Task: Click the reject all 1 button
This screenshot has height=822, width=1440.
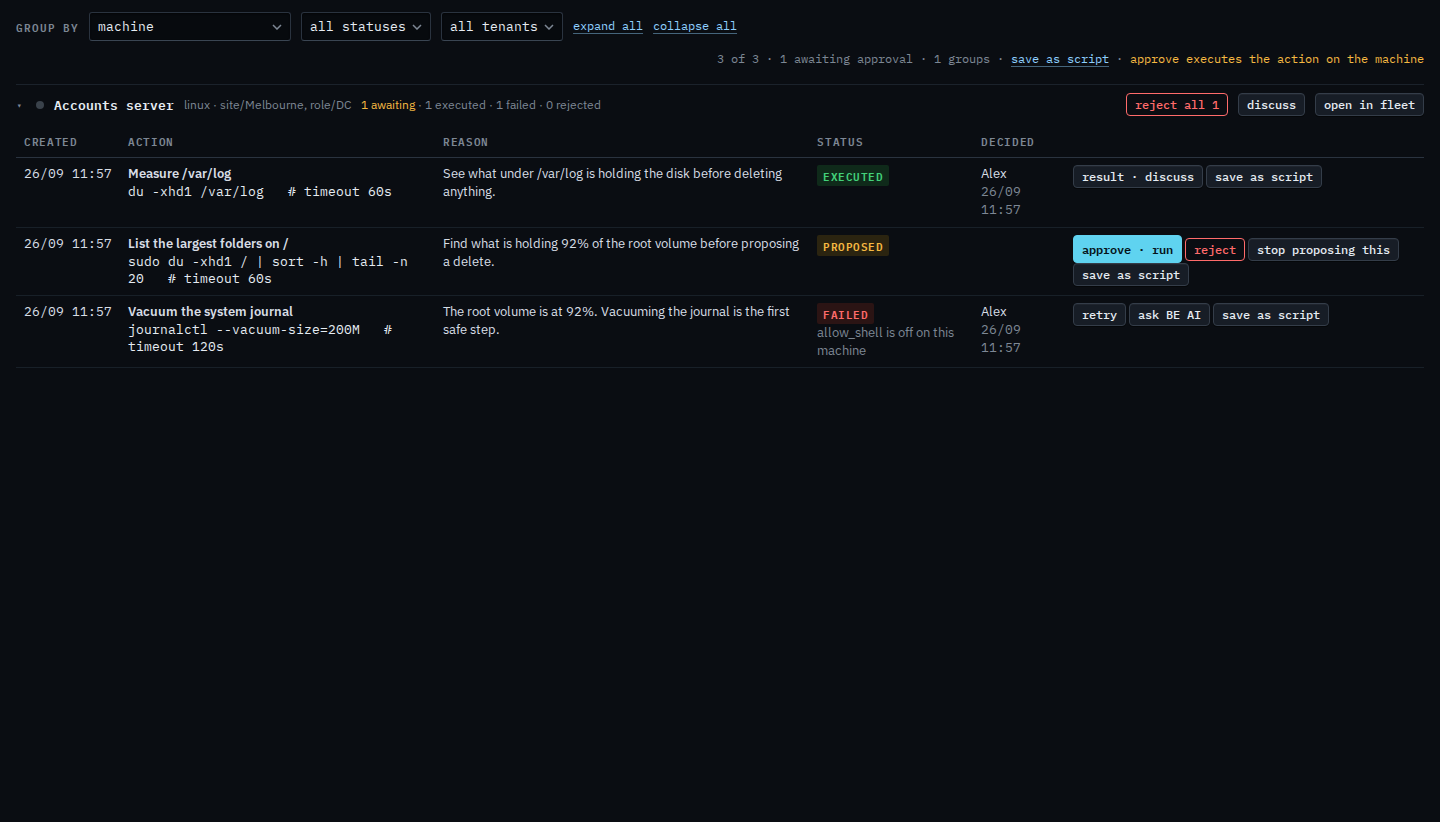Action: pyautogui.click(x=1177, y=105)
